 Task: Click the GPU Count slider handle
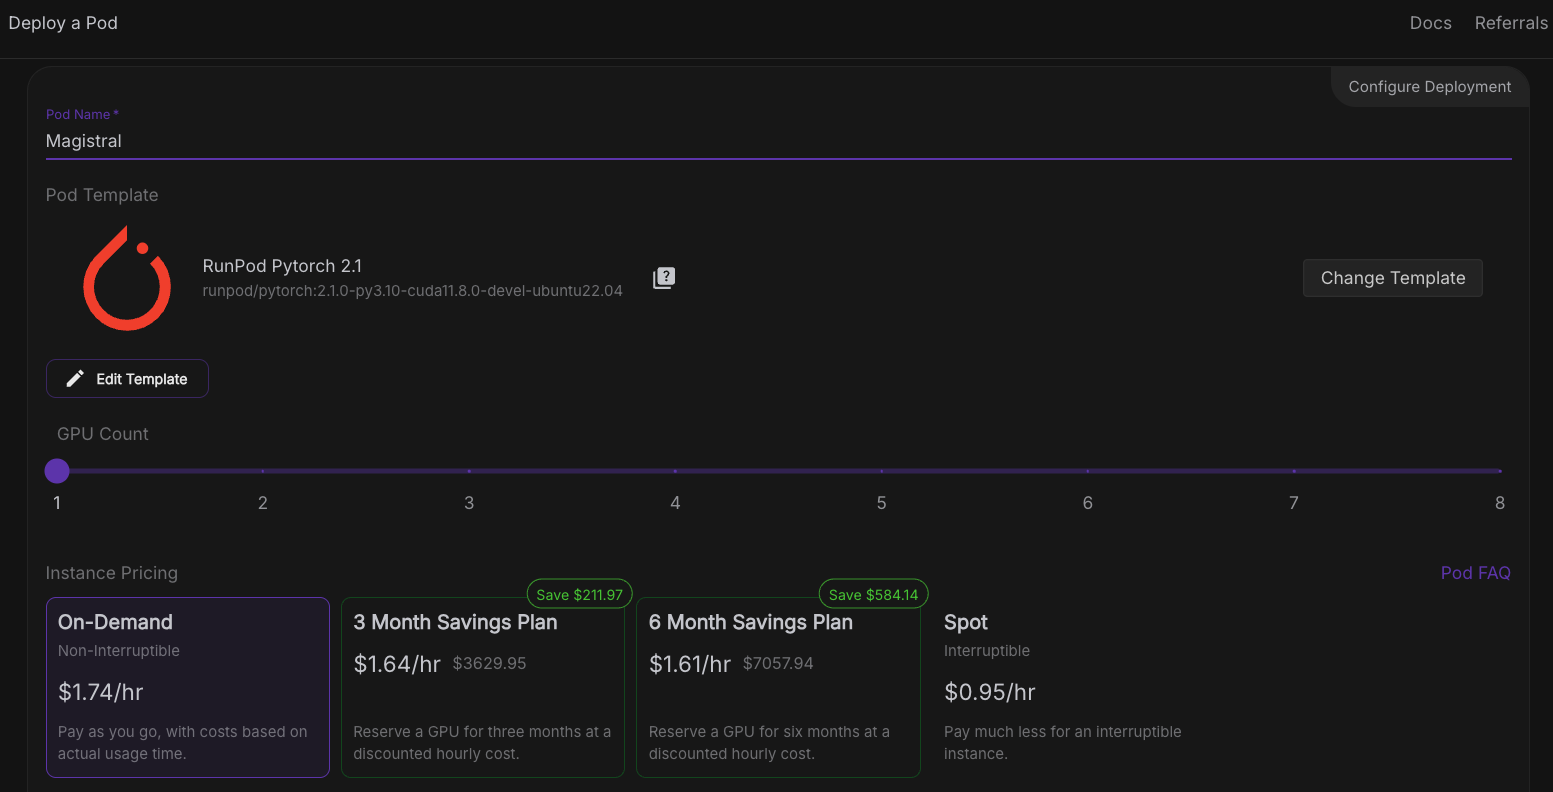(57, 471)
